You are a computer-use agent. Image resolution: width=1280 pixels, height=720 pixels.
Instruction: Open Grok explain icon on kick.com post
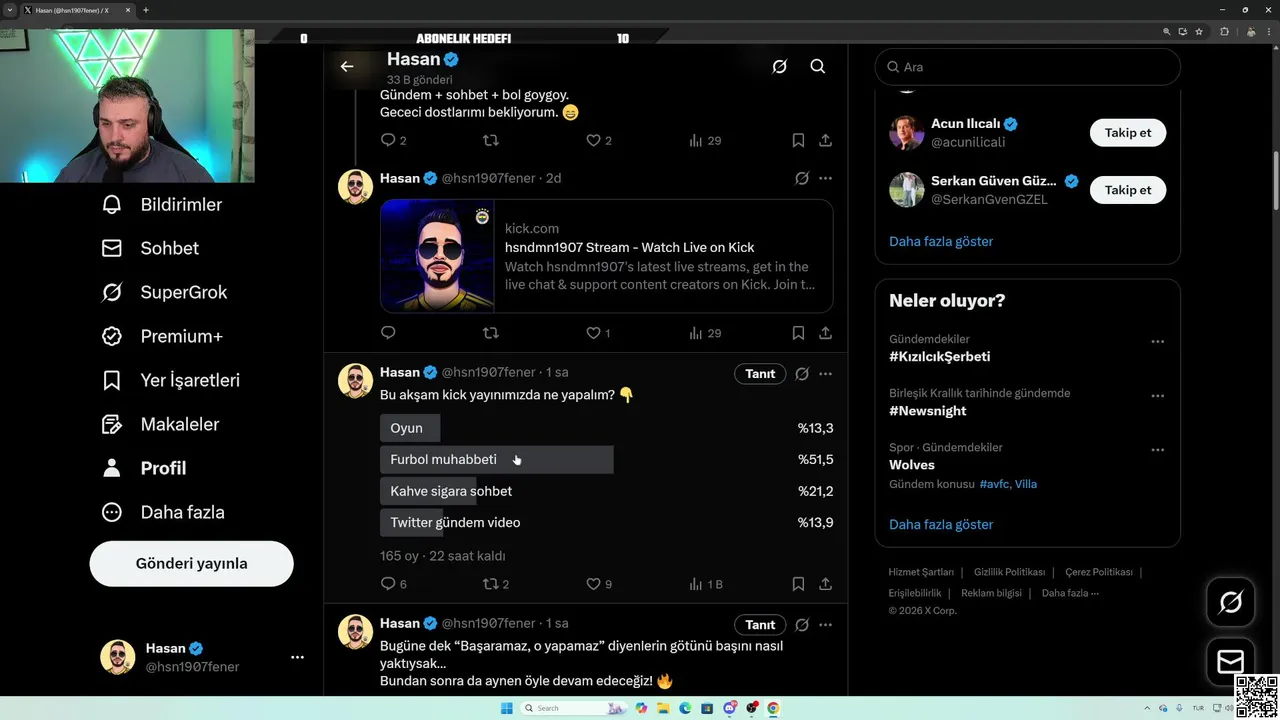pyautogui.click(x=802, y=179)
